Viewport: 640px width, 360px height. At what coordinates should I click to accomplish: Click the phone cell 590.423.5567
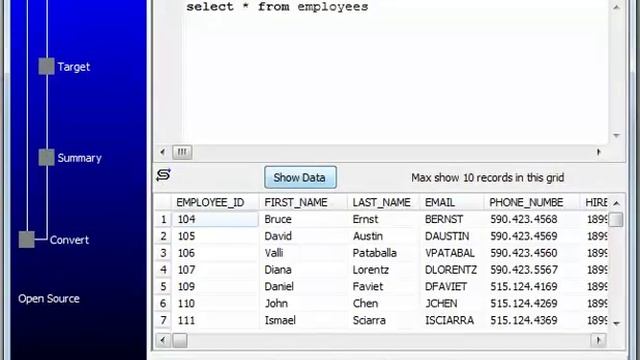pyautogui.click(x=531, y=270)
